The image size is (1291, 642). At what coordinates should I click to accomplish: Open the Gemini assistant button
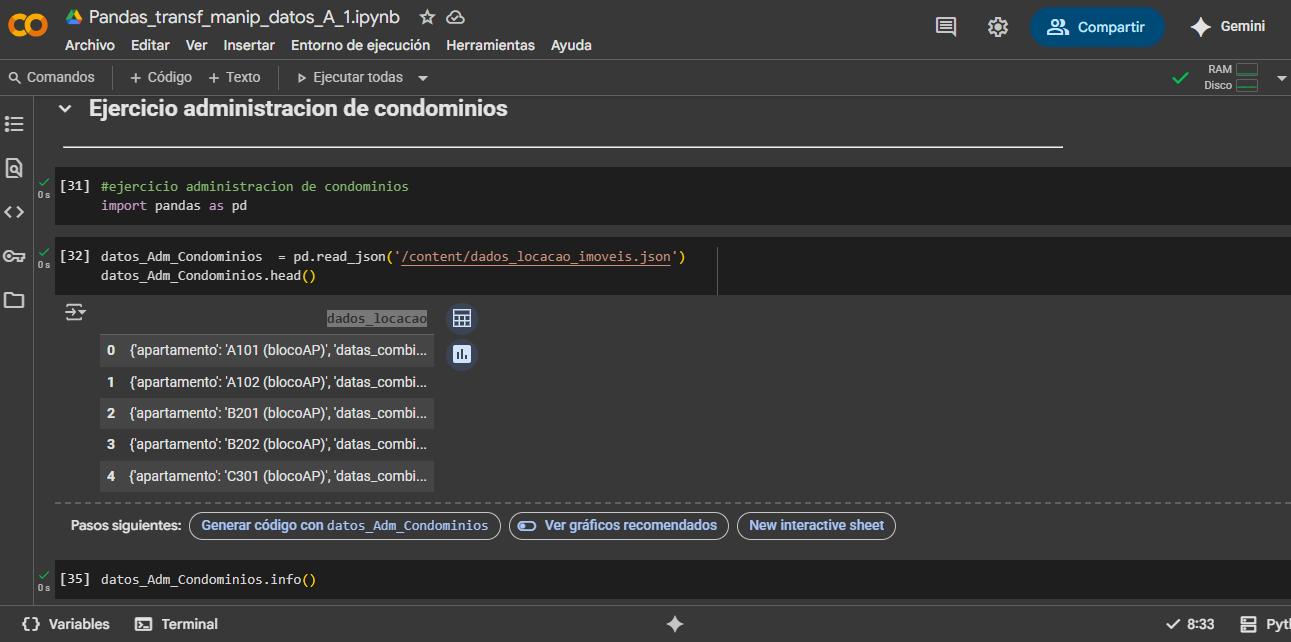click(x=1227, y=27)
